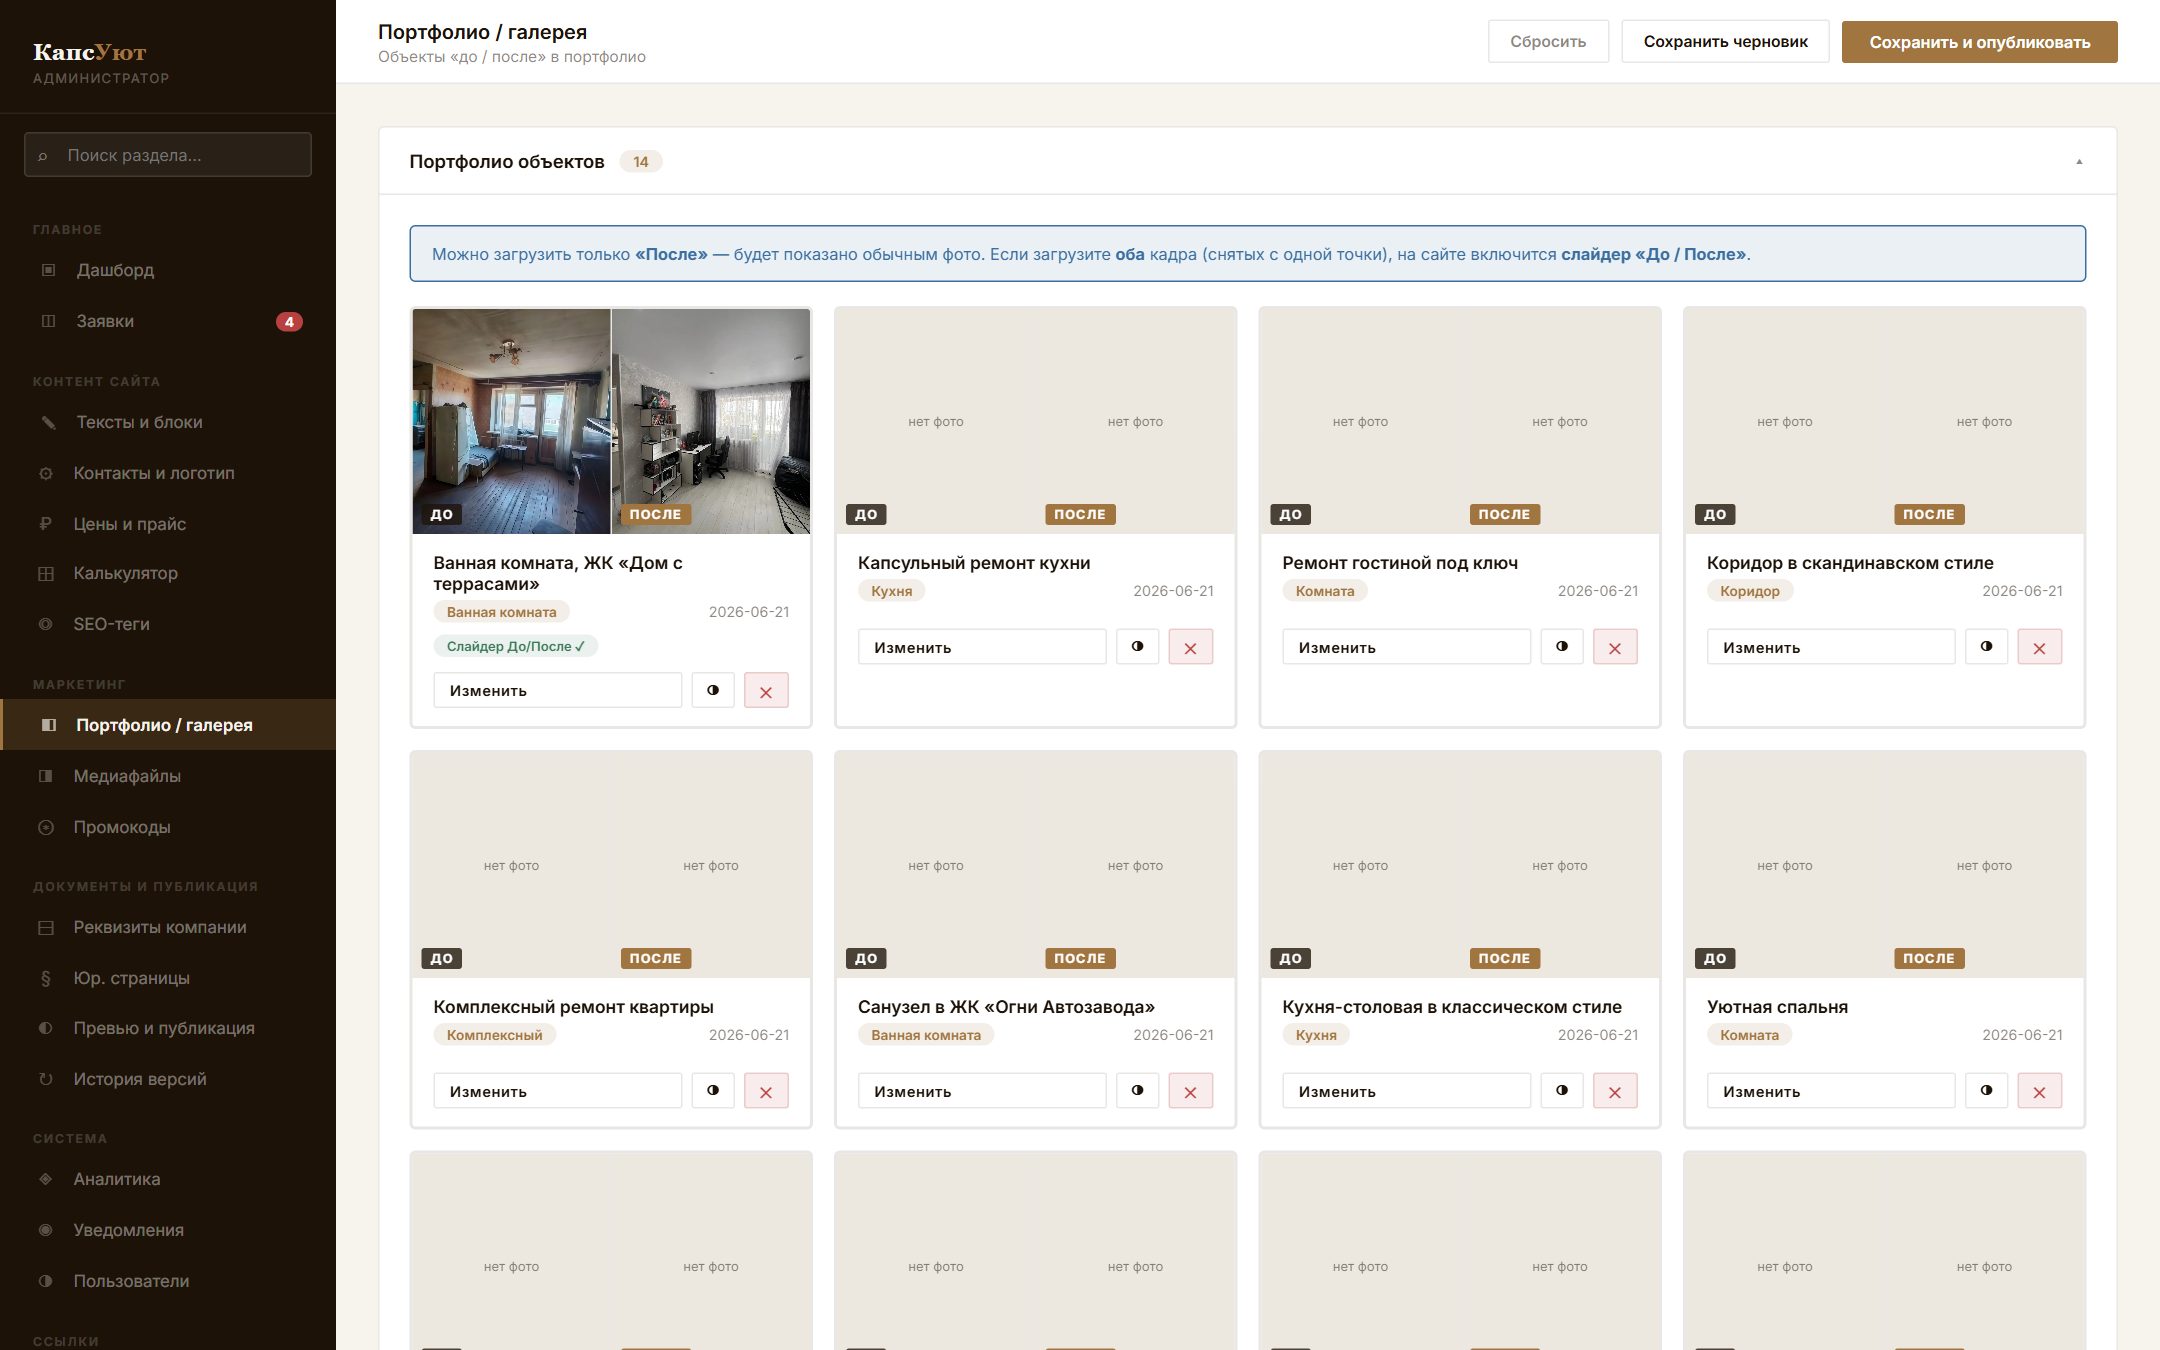Click the Аналитика icon in sidebar
Screen dimensions: 2160x1350
45,1179
